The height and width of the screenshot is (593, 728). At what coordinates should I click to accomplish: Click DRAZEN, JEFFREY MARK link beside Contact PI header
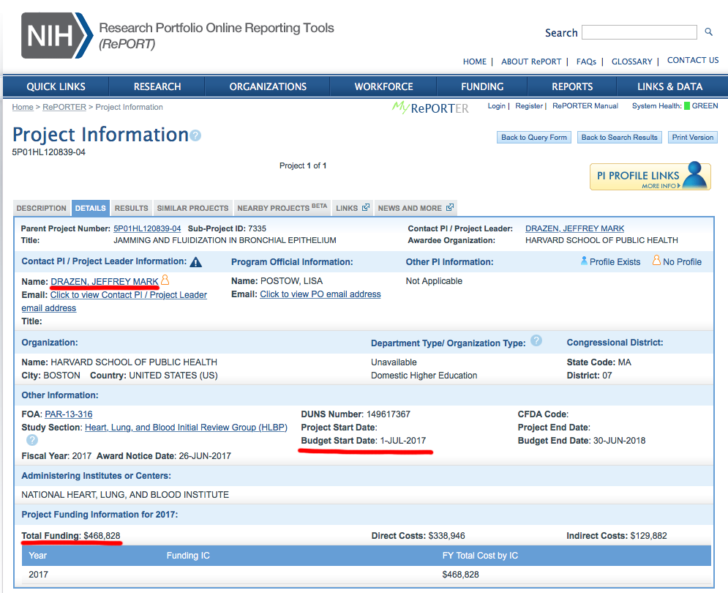click(x=574, y=228)
